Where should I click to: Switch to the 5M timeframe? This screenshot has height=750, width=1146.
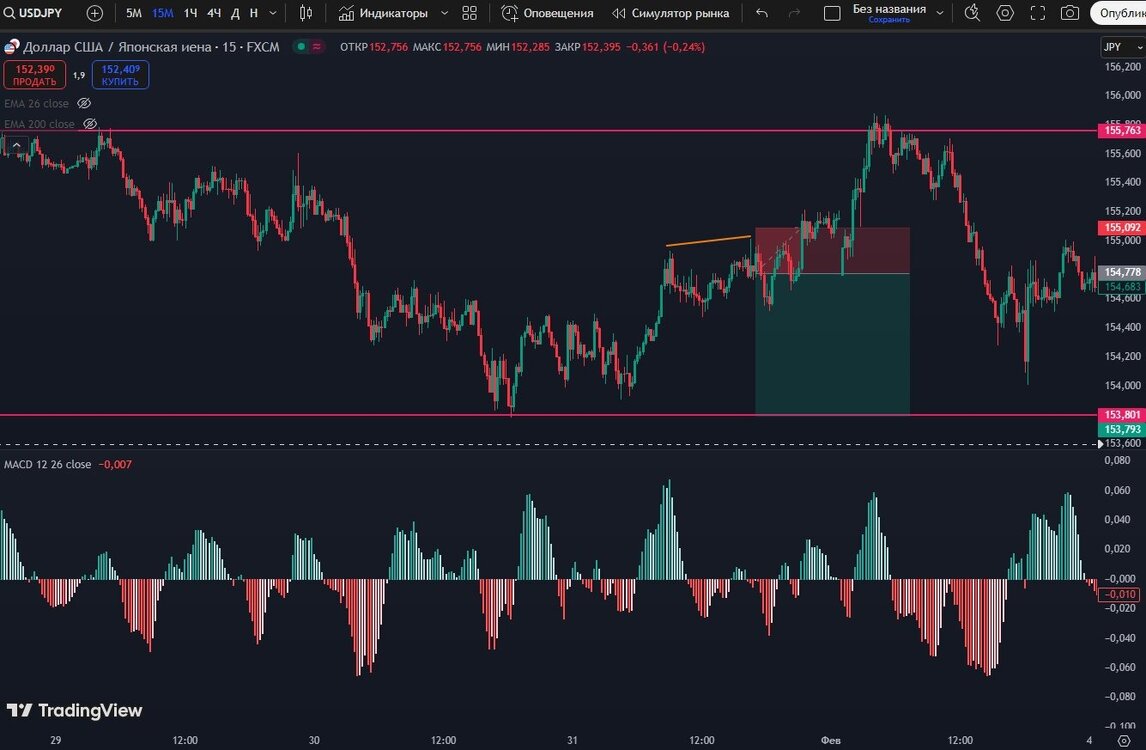click(x=134, y=13)
